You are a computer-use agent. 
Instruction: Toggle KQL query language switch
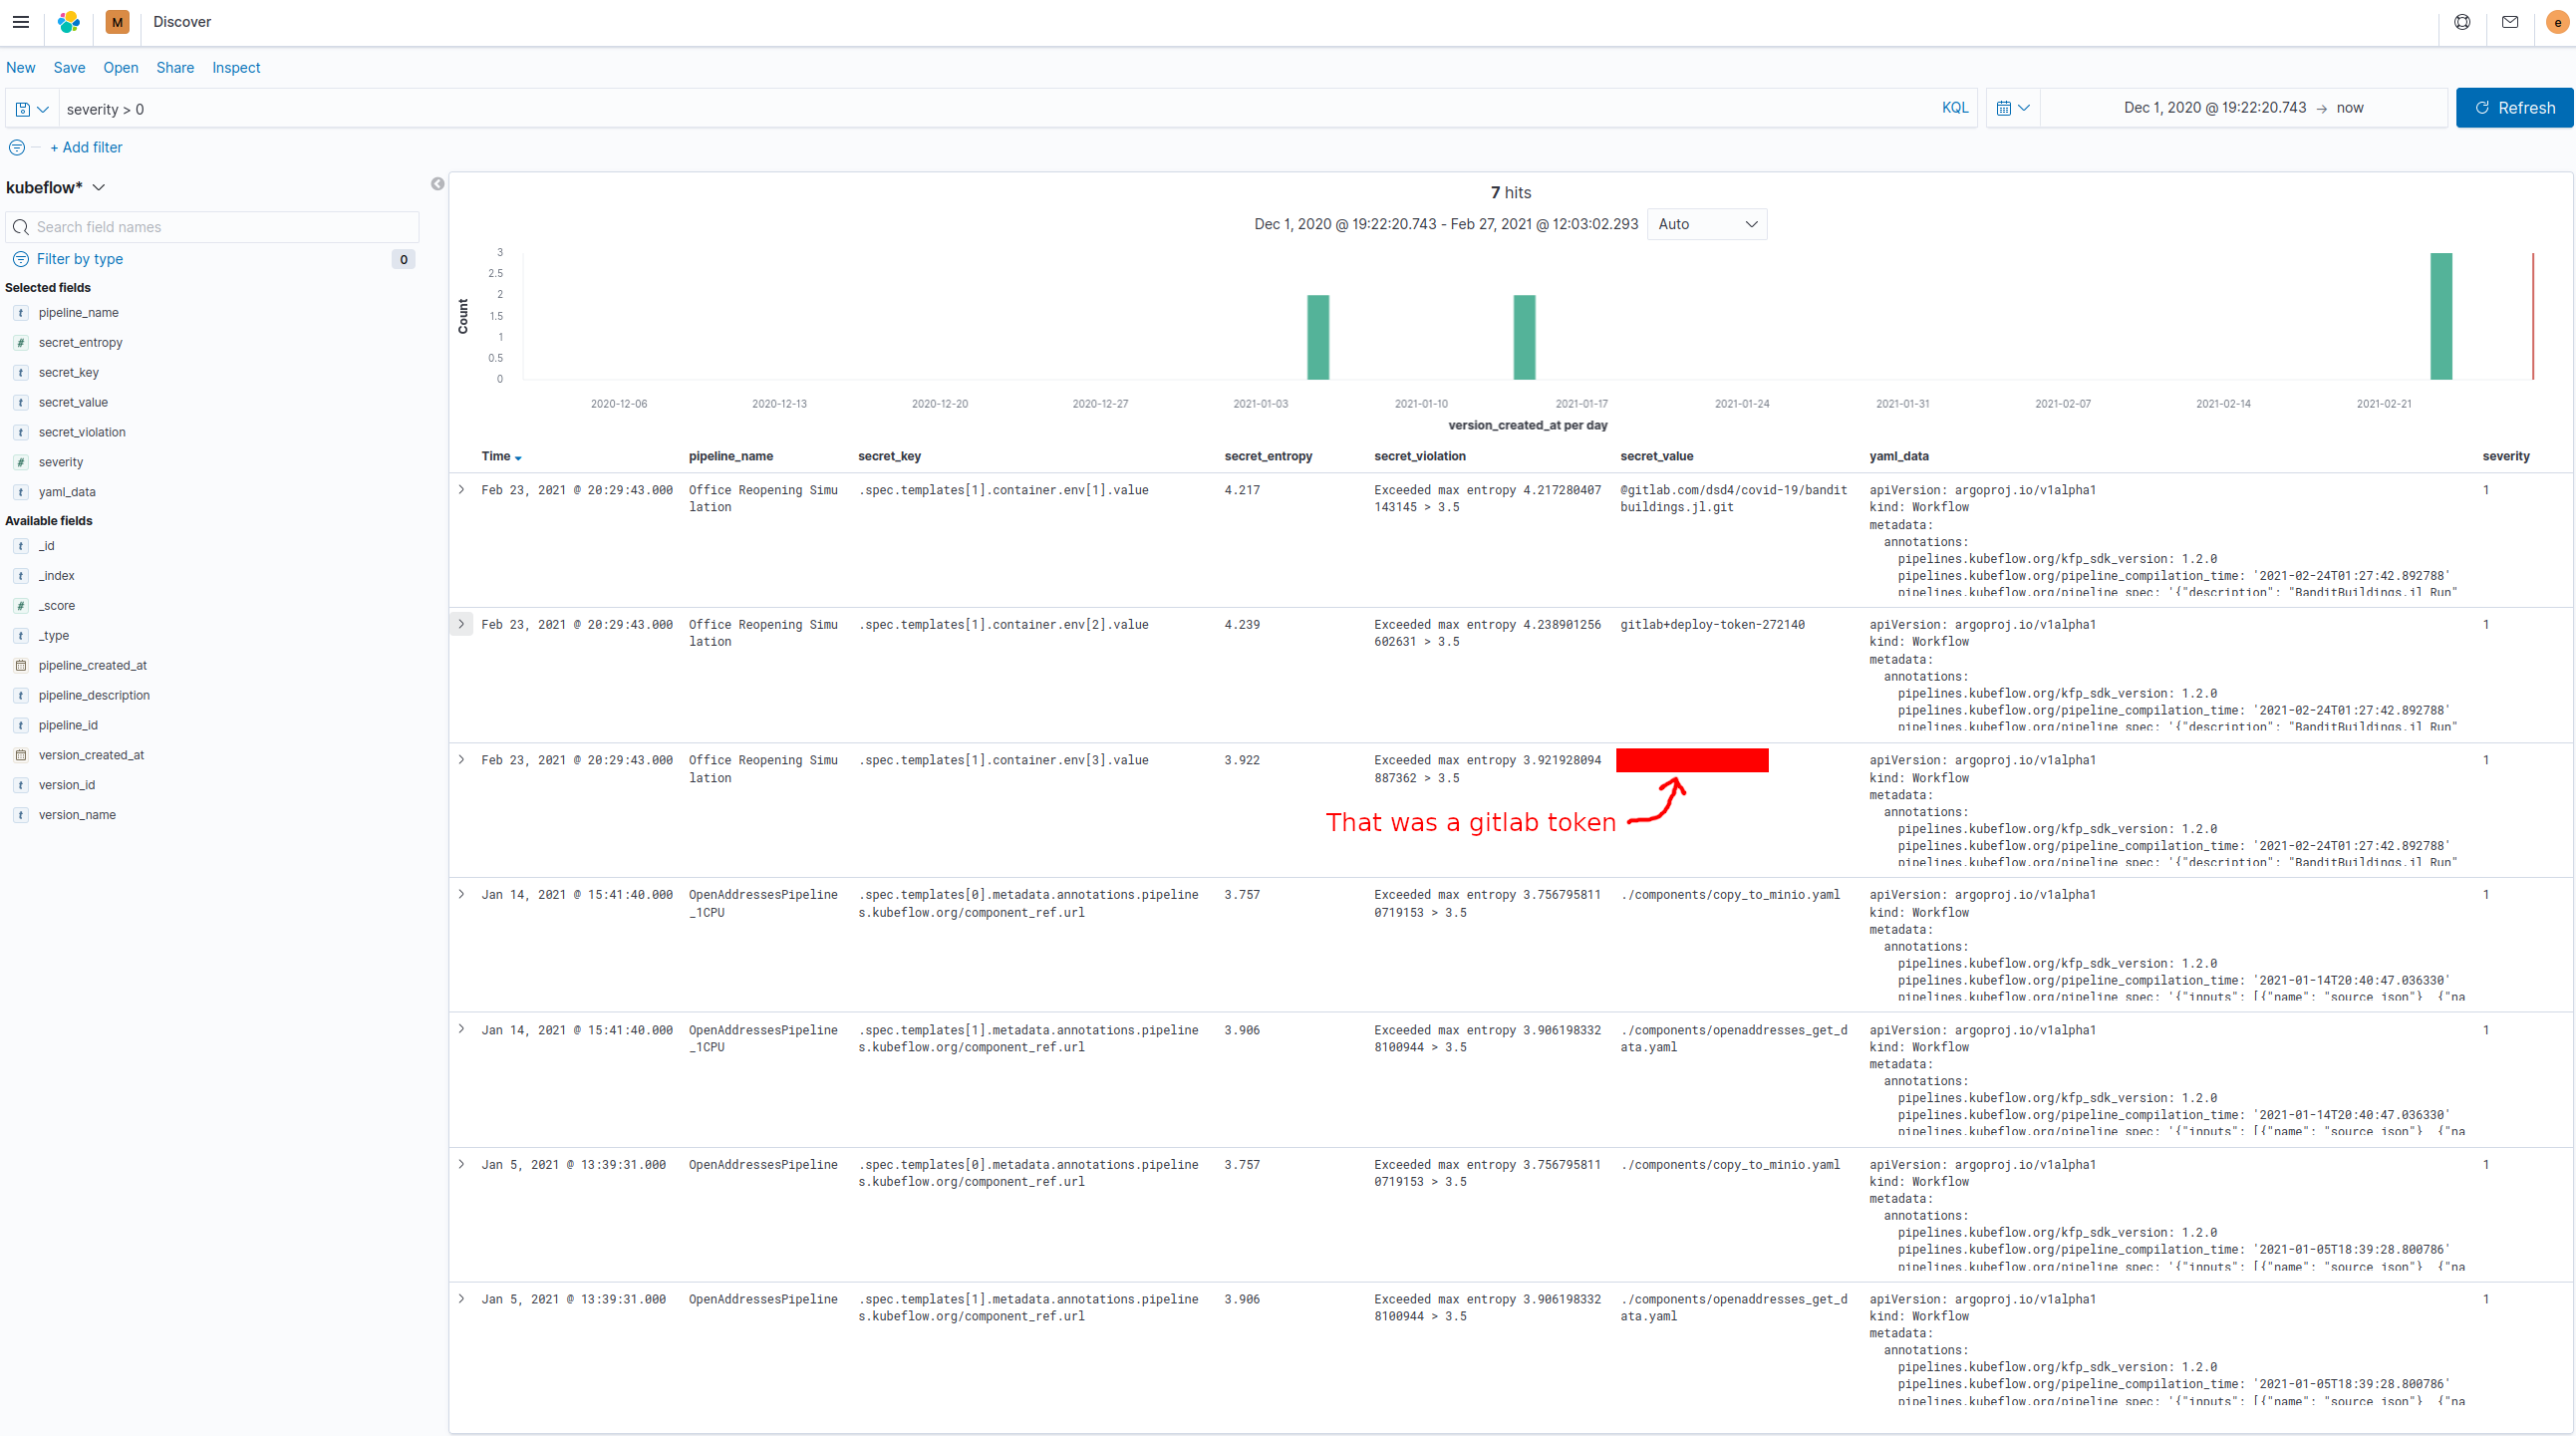tap(1954, 108)
